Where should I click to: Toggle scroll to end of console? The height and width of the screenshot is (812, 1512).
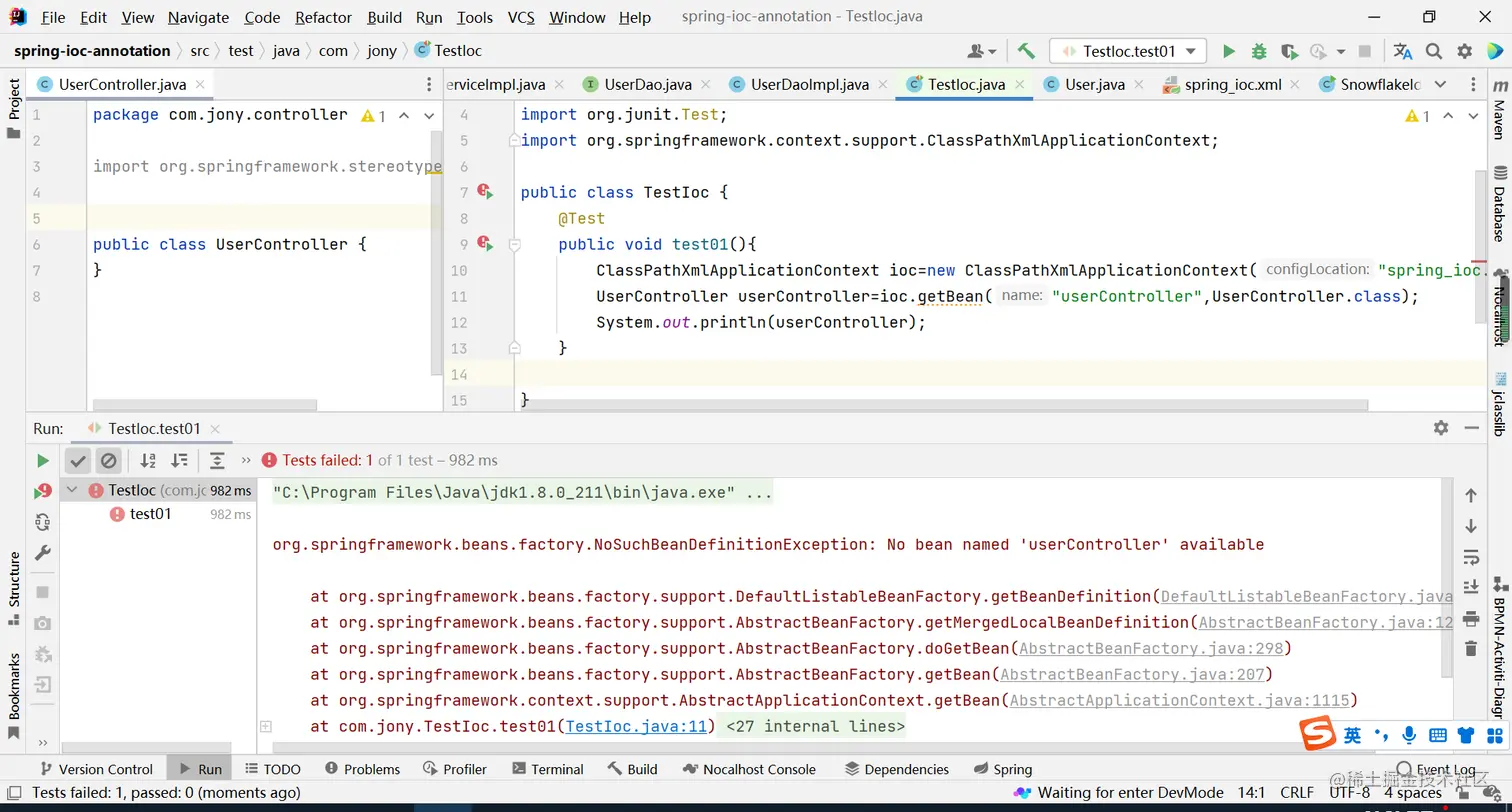click(1471, 587)
